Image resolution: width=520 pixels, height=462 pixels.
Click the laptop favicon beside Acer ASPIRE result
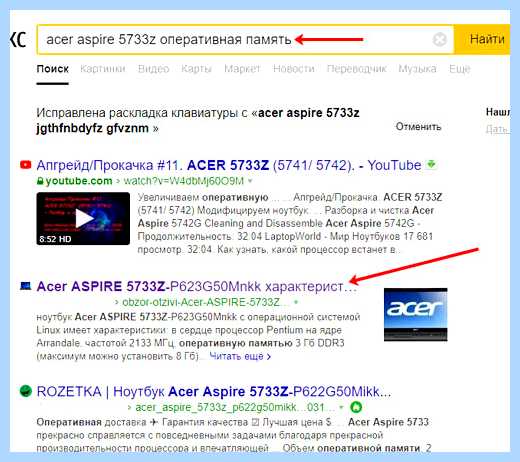[x=26, y=286]
